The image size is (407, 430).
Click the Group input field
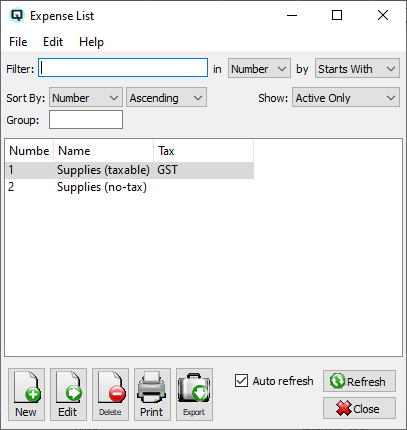[86, 120]
